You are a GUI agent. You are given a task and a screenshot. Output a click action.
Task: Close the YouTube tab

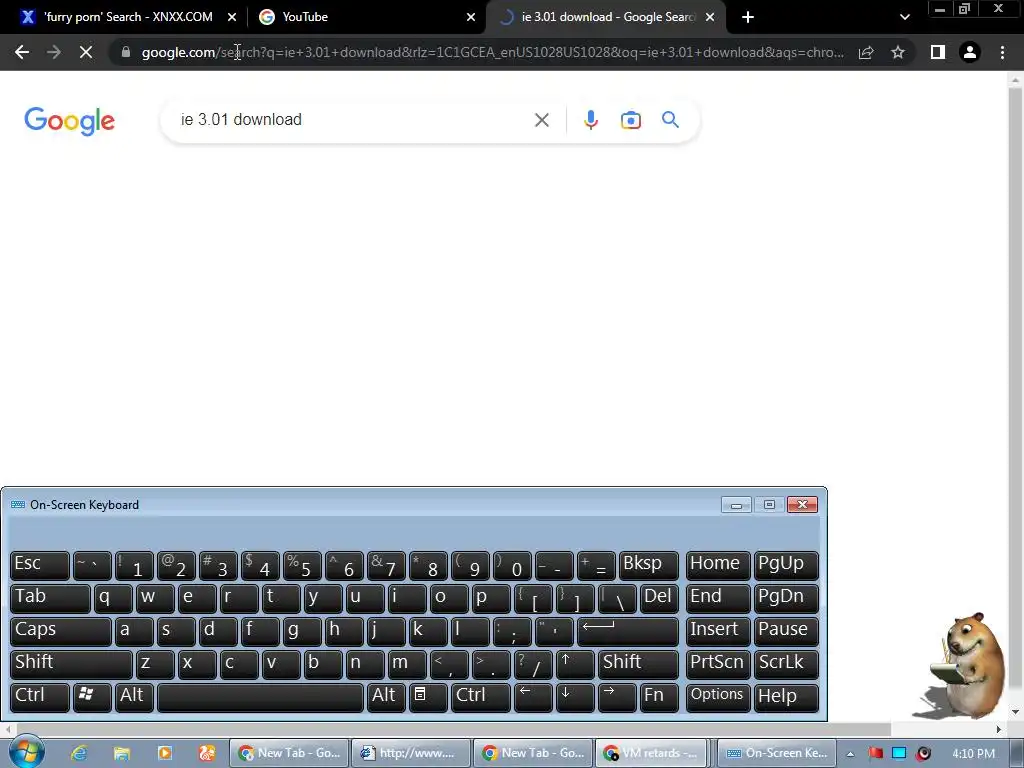(x=471, y=17)
